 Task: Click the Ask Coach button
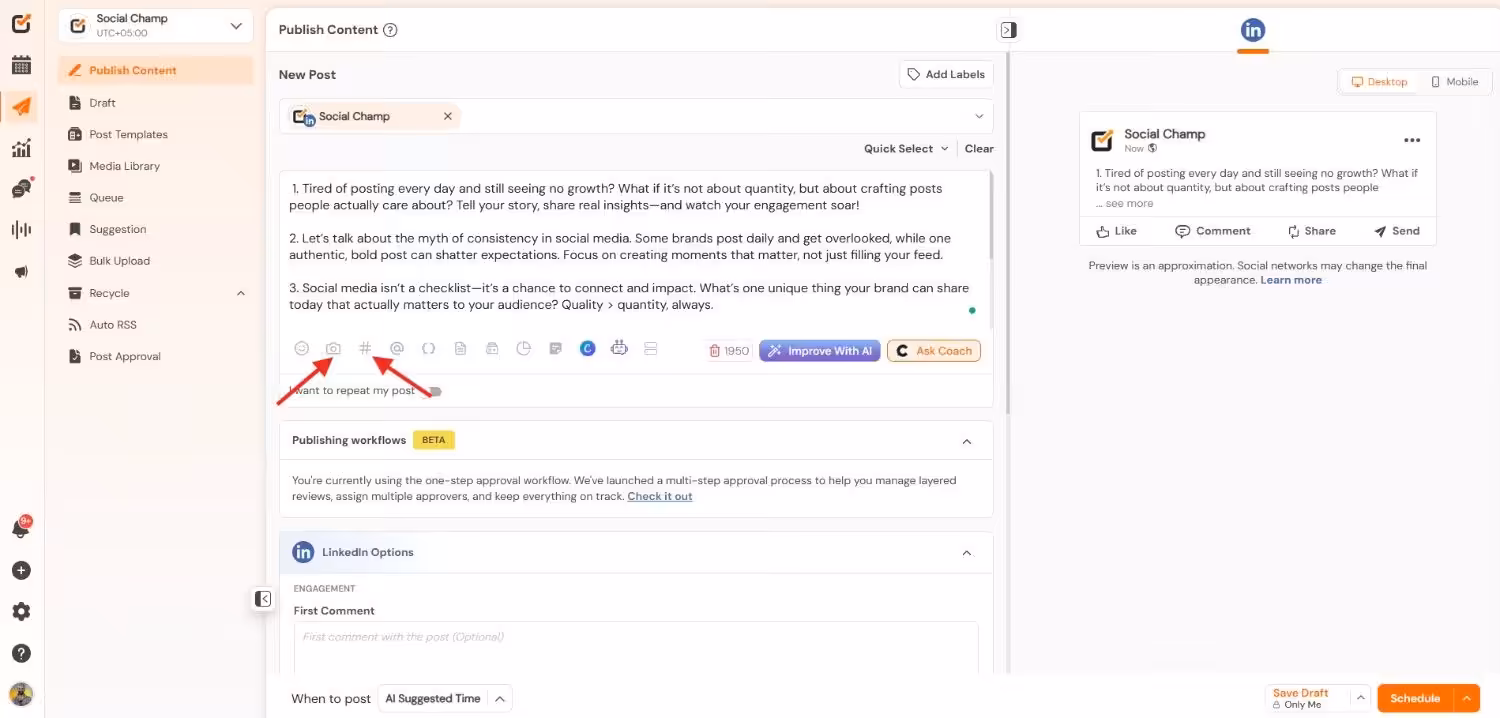pos(934,351)
